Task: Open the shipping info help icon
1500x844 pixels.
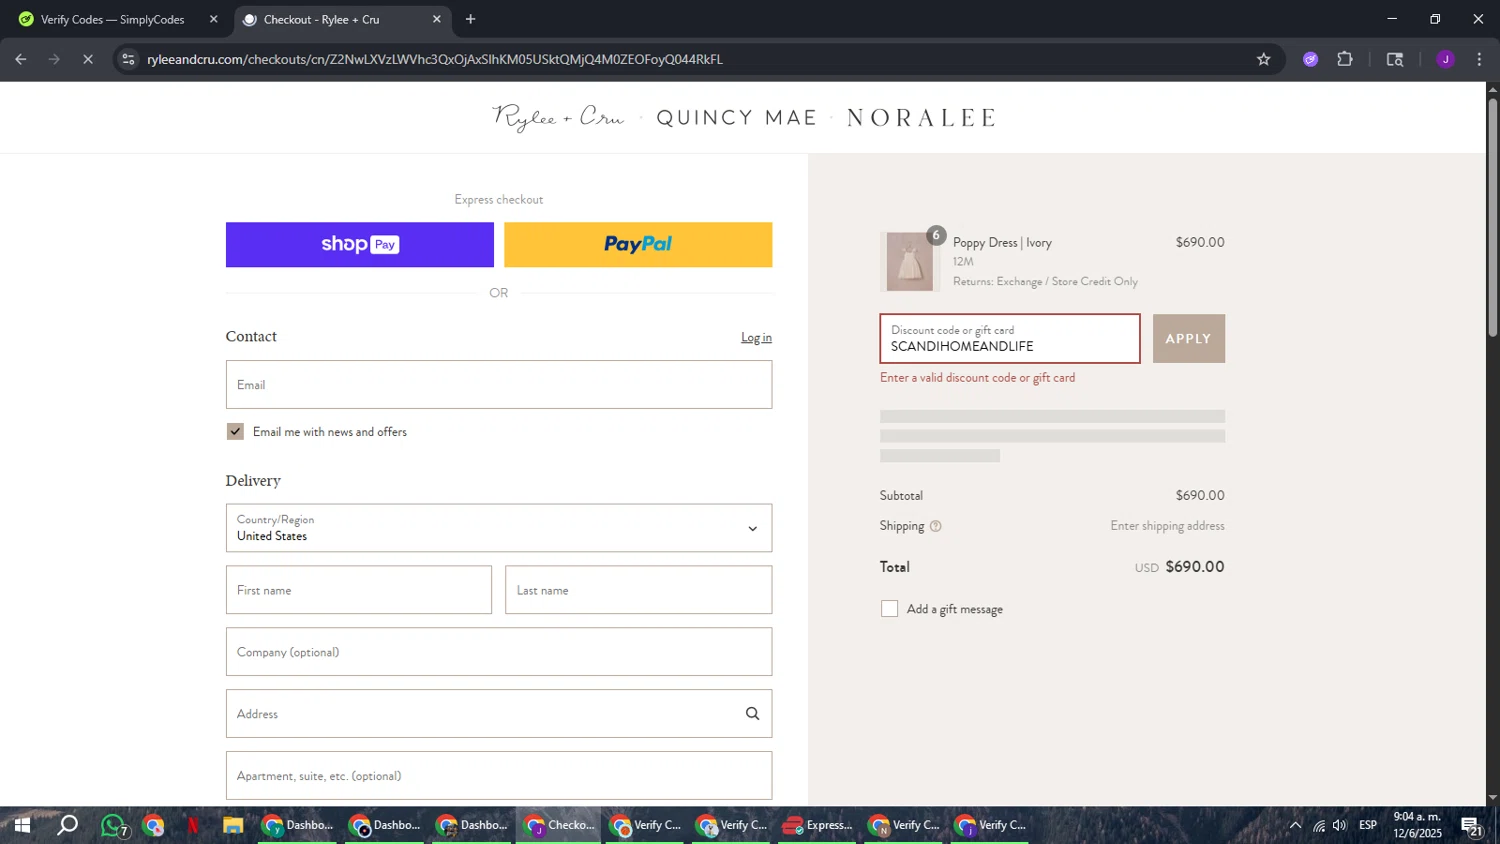Action: (x=935, y=526)
